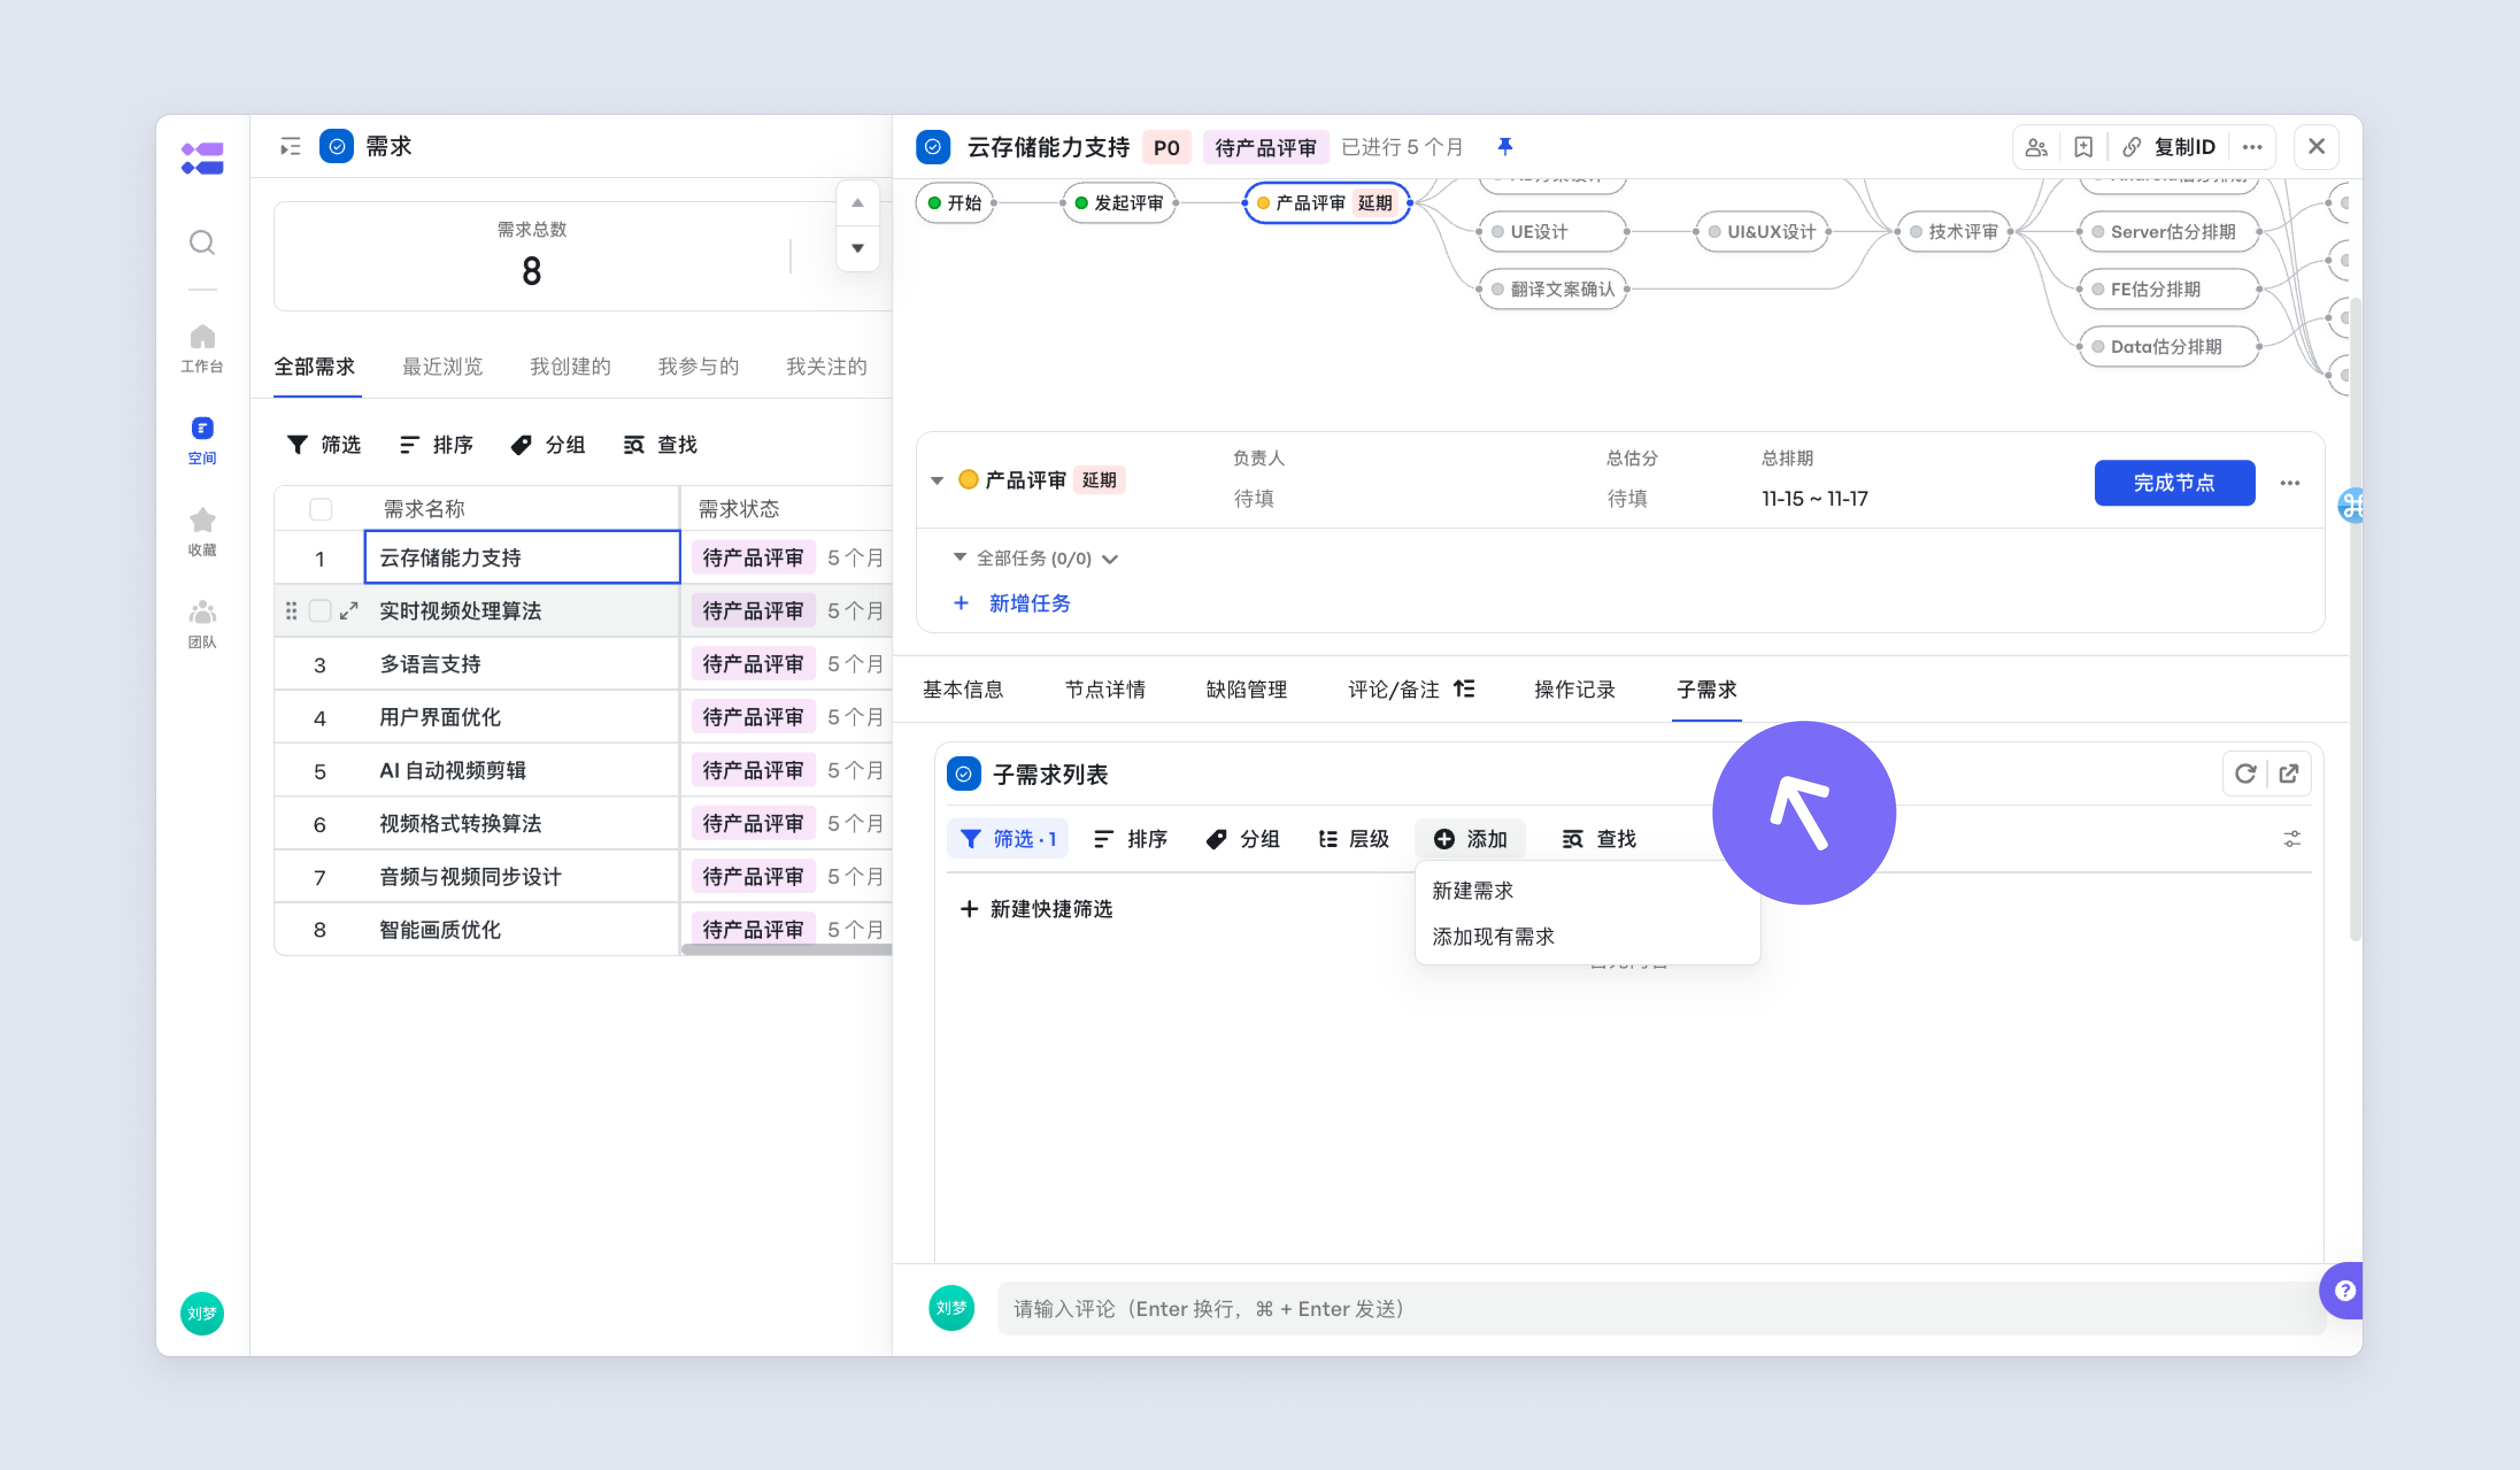Tick the select-all checkbox in 需求名称 header
Image resolution: width=2520 pixels, height=1470 pixels.
tap(320, 509)
